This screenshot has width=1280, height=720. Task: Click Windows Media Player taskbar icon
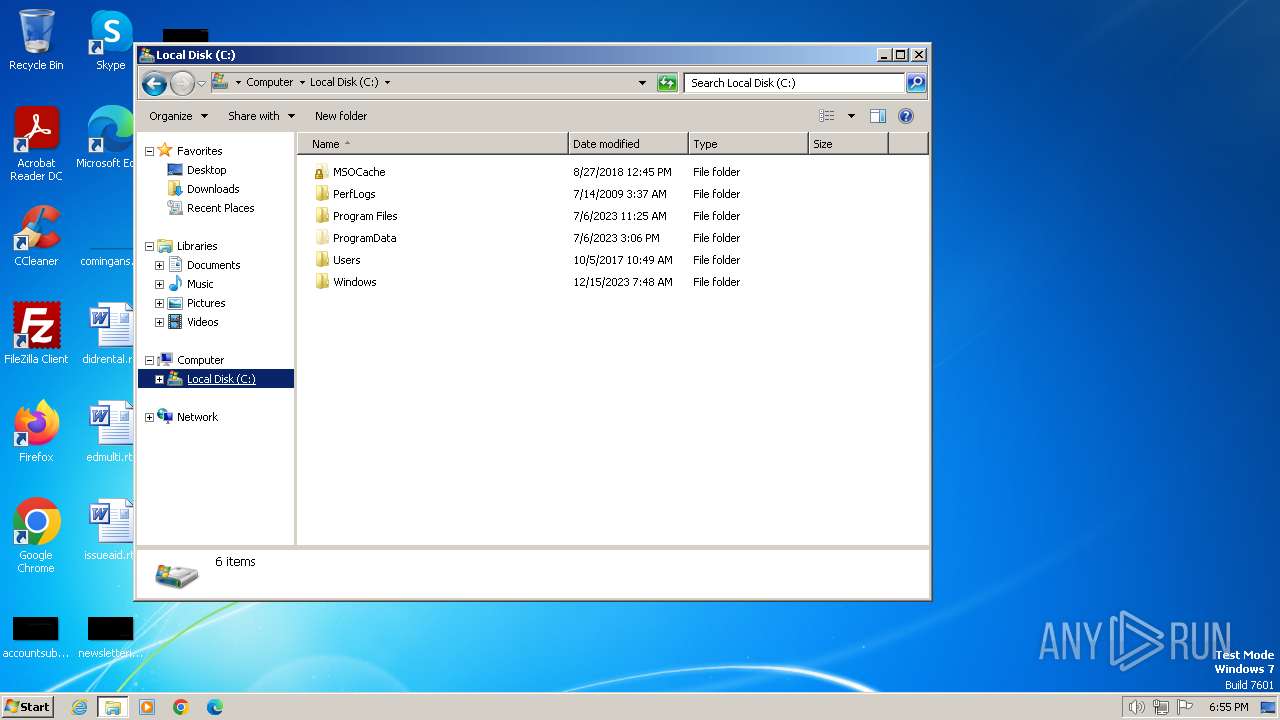[x=147, y=707]
